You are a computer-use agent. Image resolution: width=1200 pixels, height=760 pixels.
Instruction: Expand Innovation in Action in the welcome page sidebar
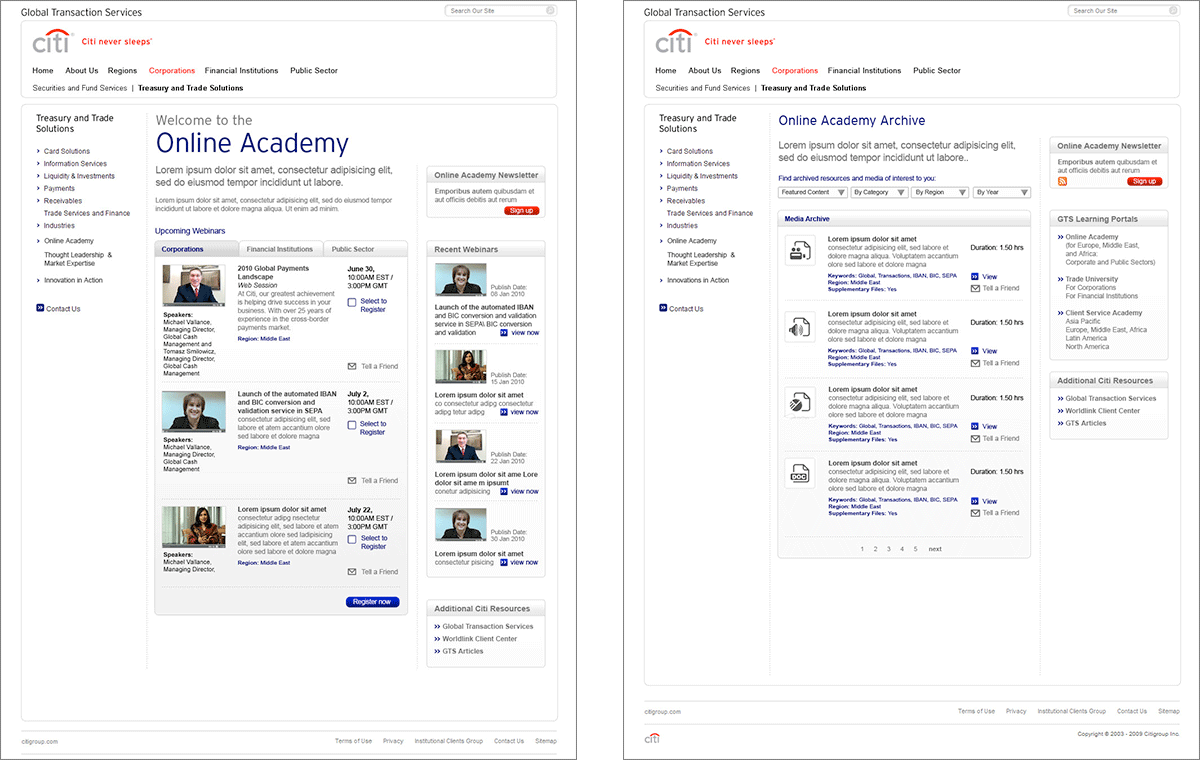pyautogui.click(x=69, y=281)
